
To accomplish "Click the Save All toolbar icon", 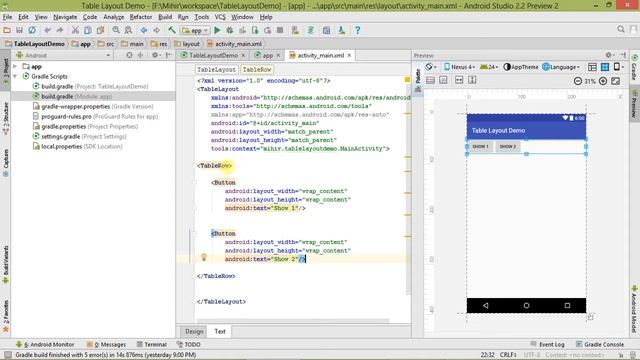I will pos(19,30).
